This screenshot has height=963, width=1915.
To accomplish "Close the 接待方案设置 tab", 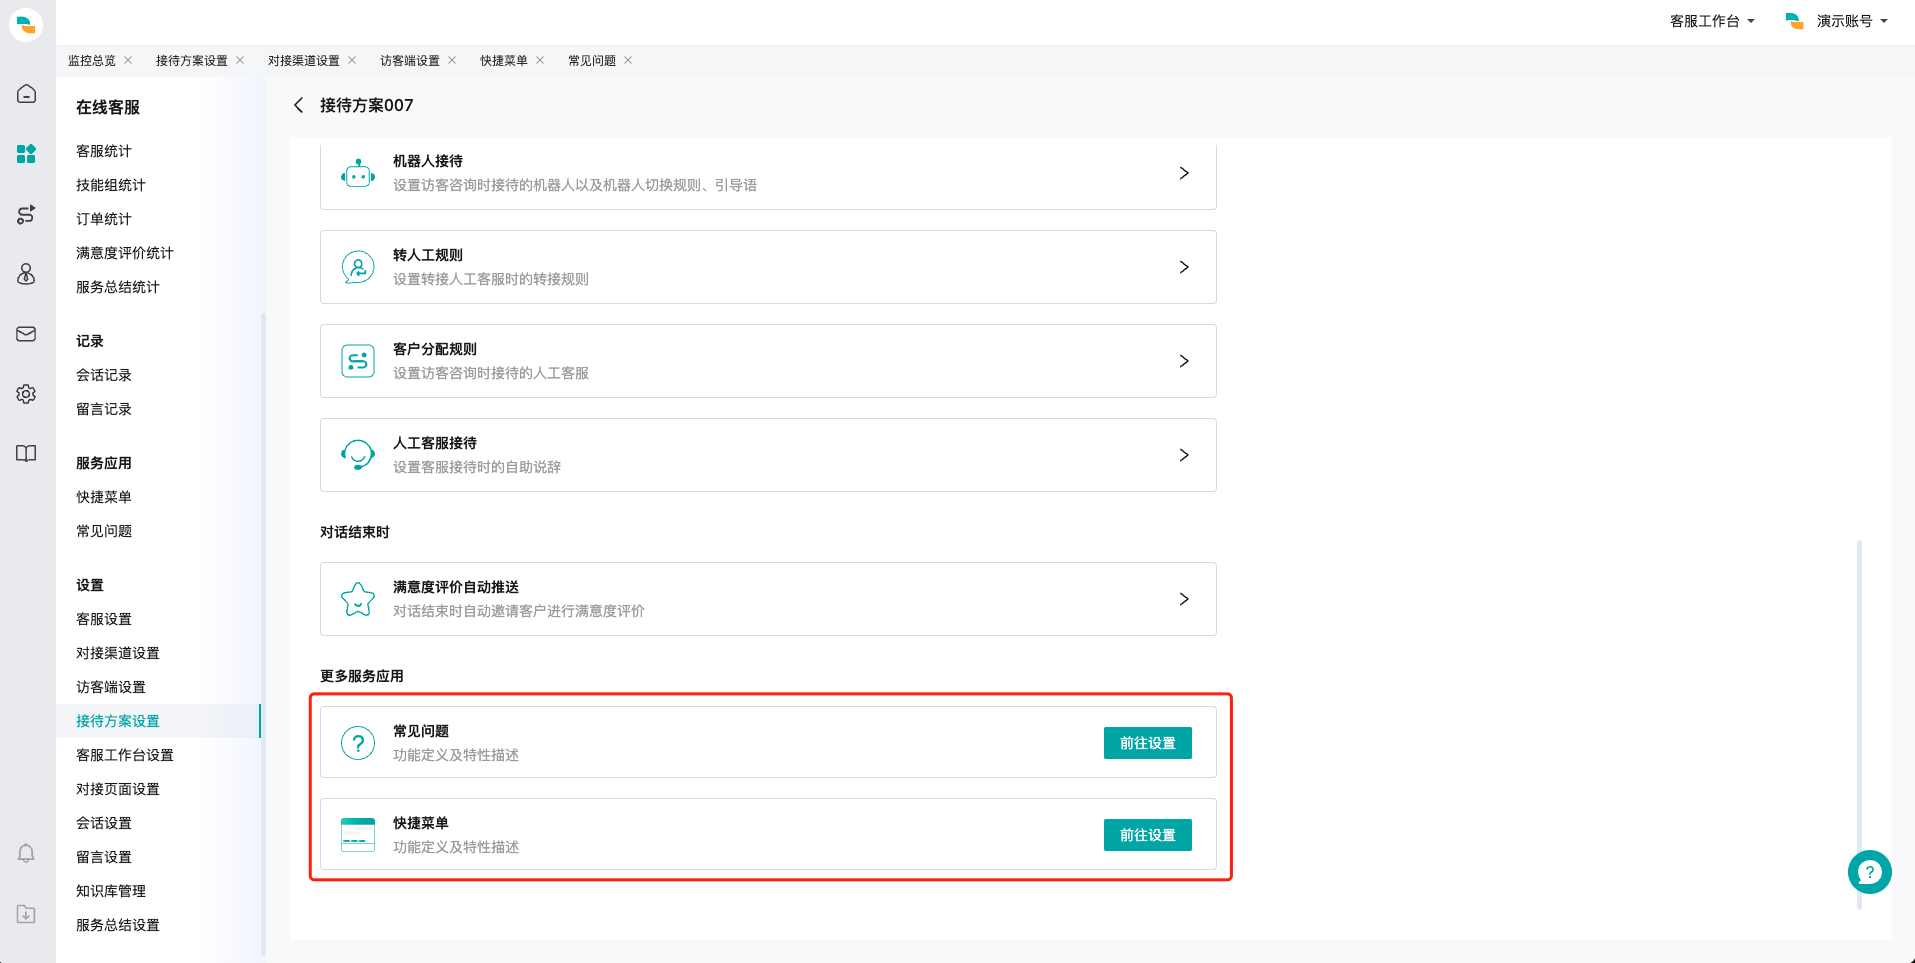I will point(240,60).
